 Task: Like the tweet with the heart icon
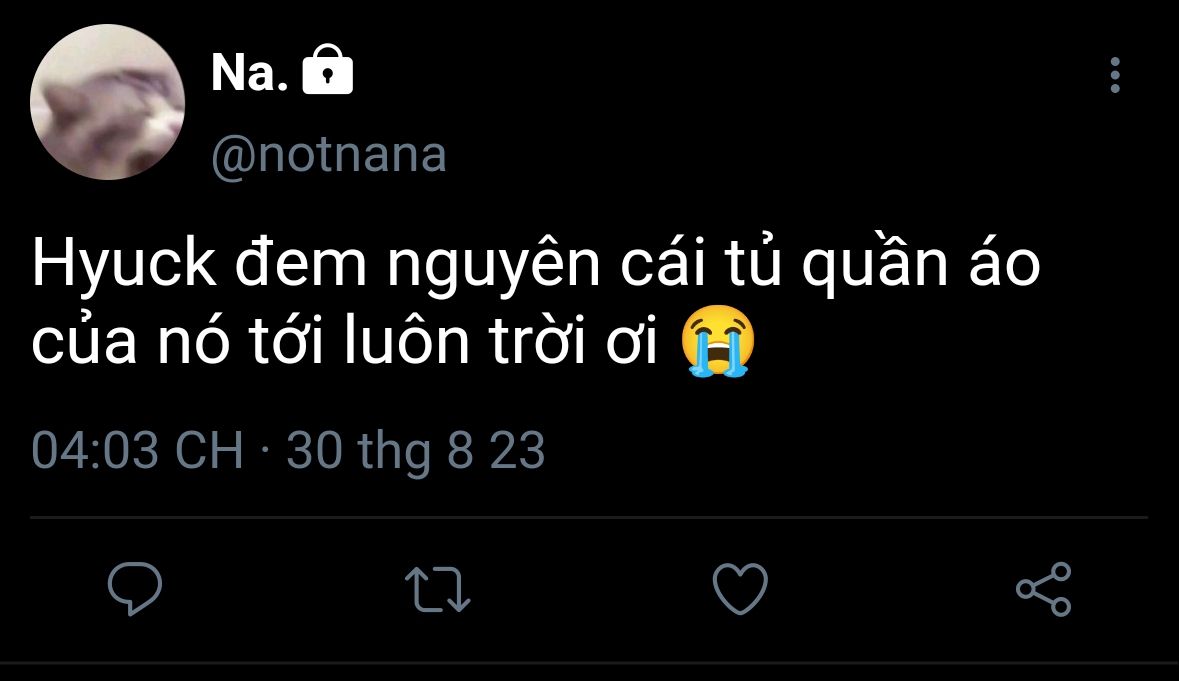coord(740,588)
